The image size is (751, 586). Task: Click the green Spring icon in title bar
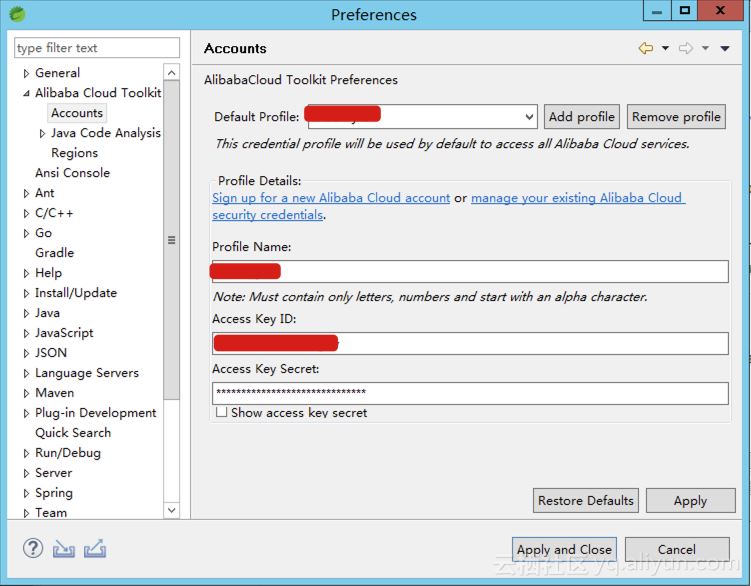(x=17, y=14)
